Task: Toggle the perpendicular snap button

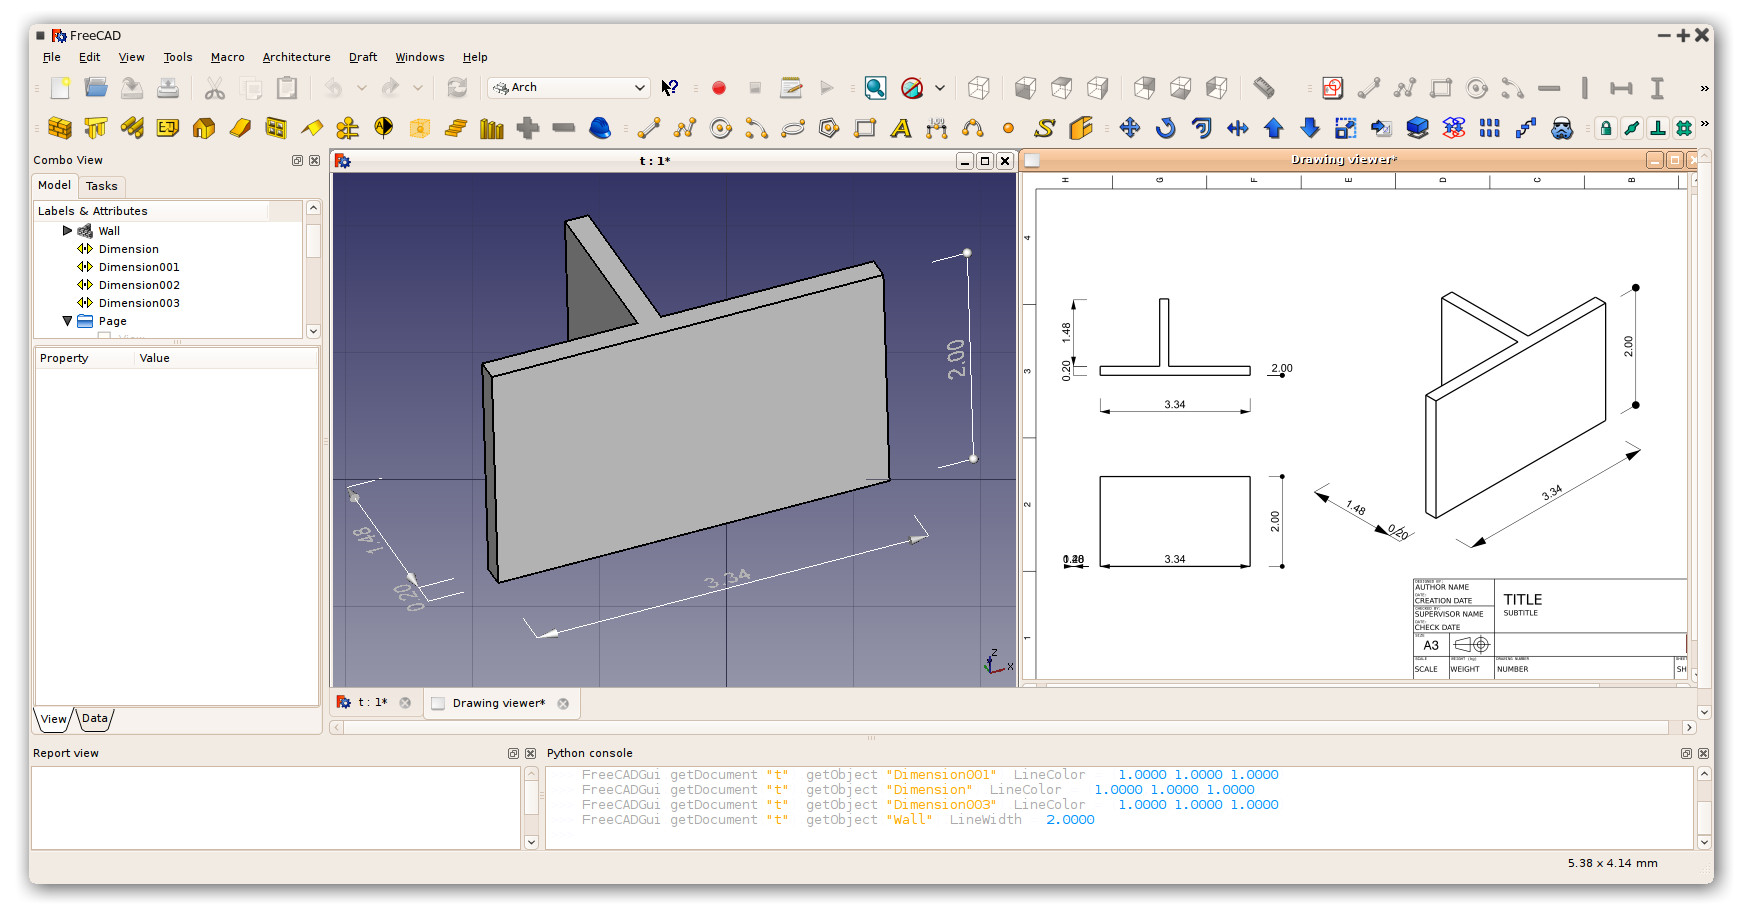Action: click(1658, 128)
